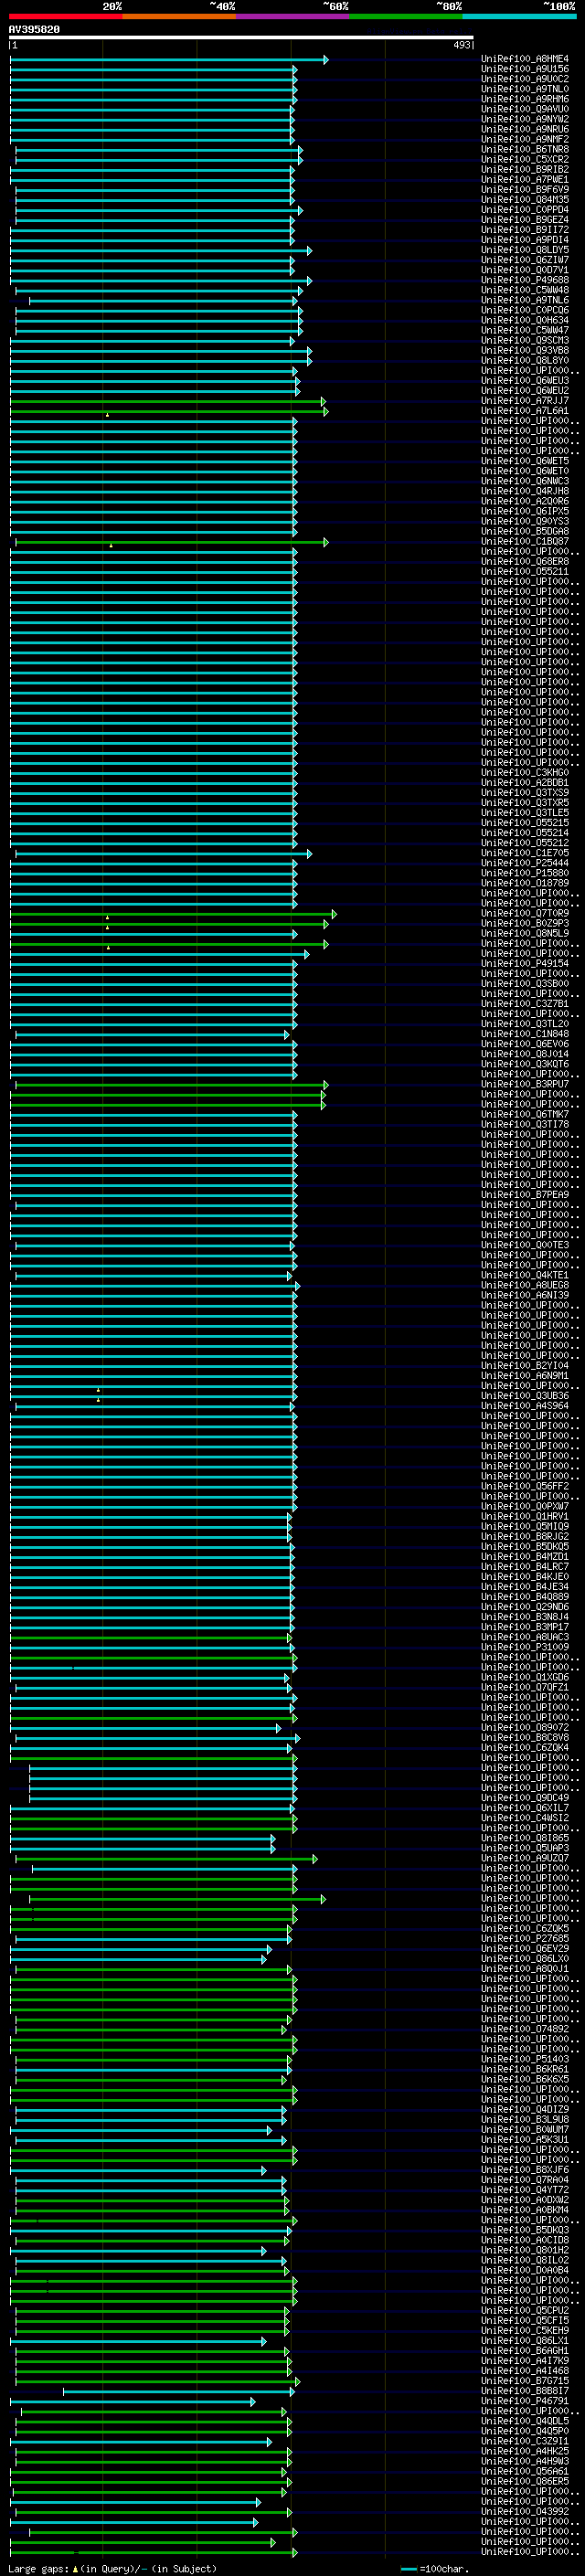Screen dimensions: 585x2576
Task: Open hit UniRef100_P31009
Action: click(525, 1646)
